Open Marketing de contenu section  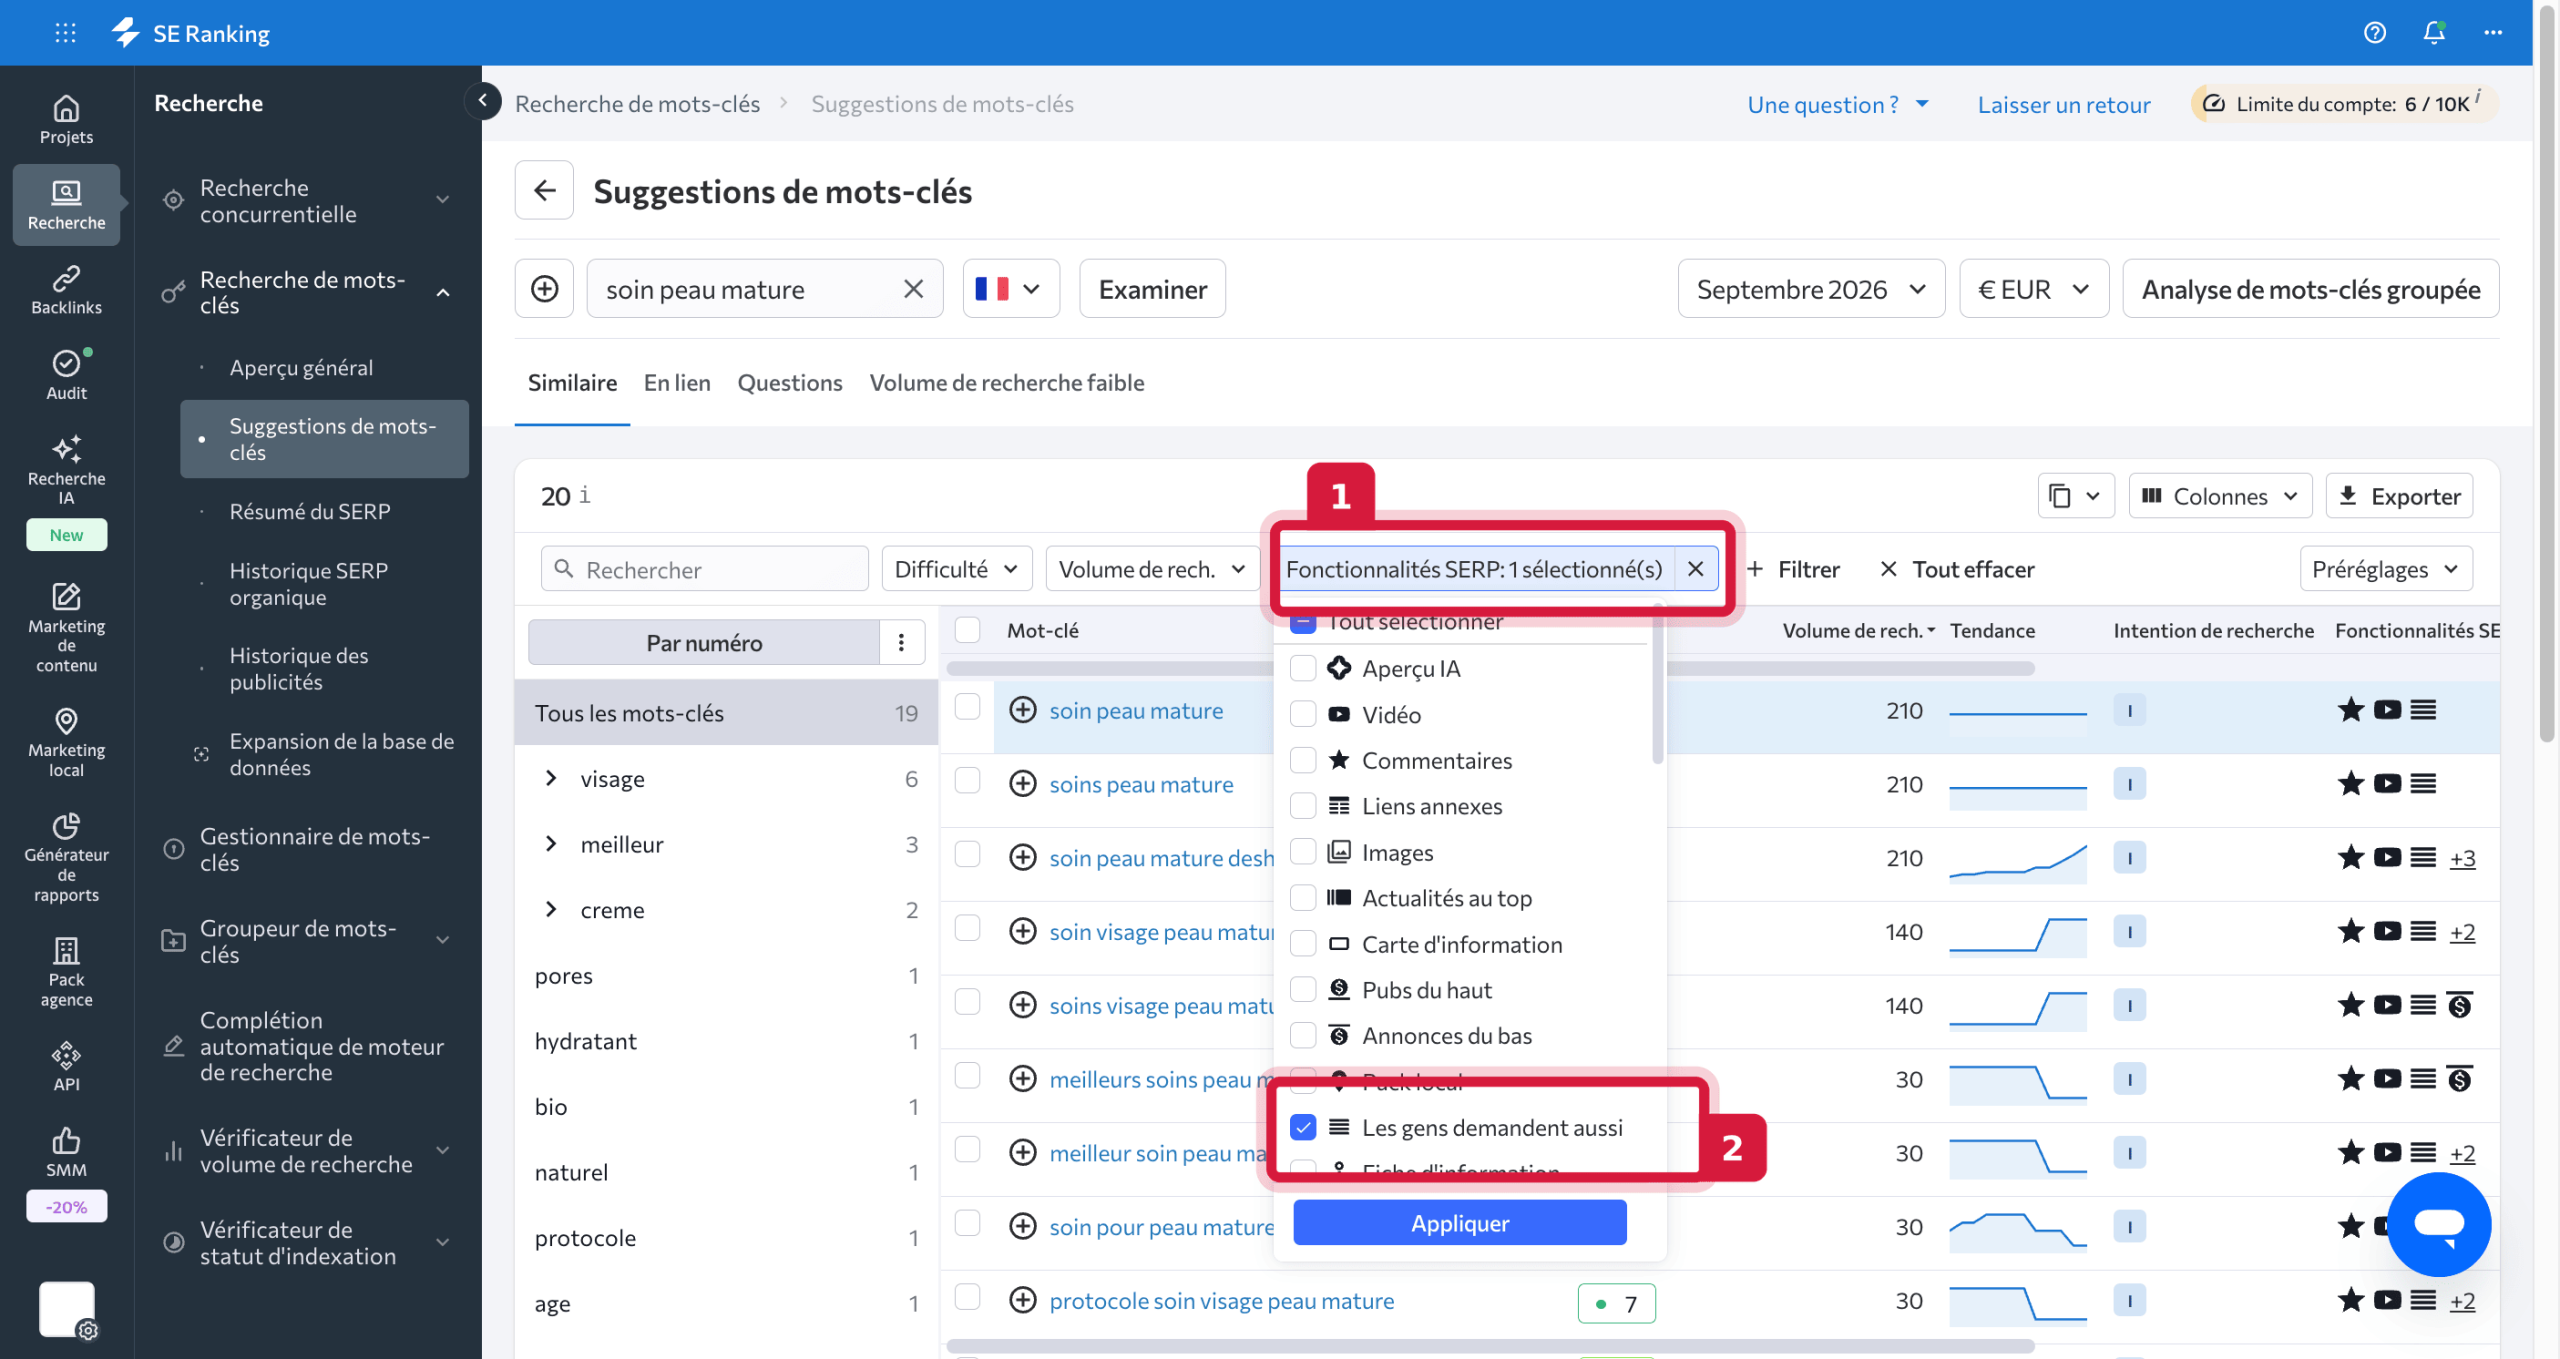(x=66, y=627)
